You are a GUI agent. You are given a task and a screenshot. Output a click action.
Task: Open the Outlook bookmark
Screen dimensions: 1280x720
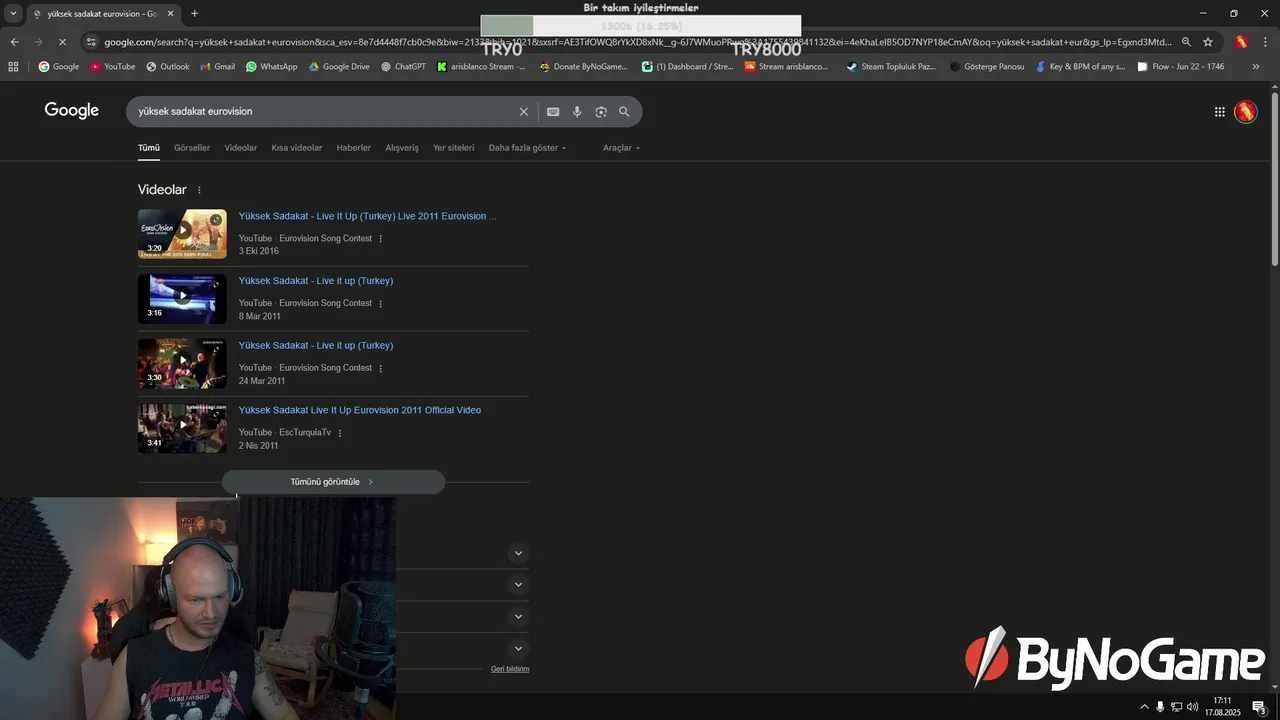167,67
